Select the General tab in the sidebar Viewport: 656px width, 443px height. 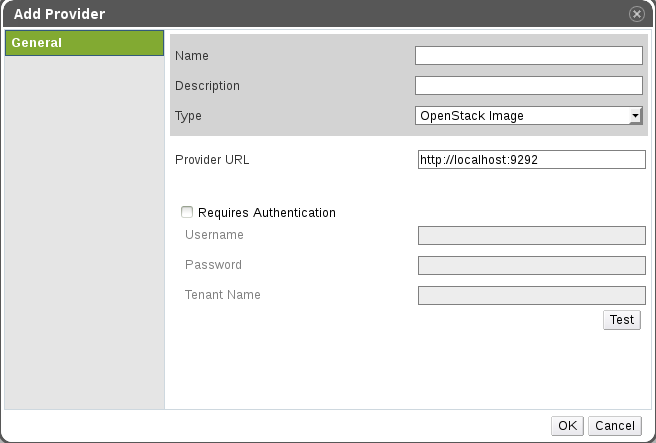[x=84, y=43]
